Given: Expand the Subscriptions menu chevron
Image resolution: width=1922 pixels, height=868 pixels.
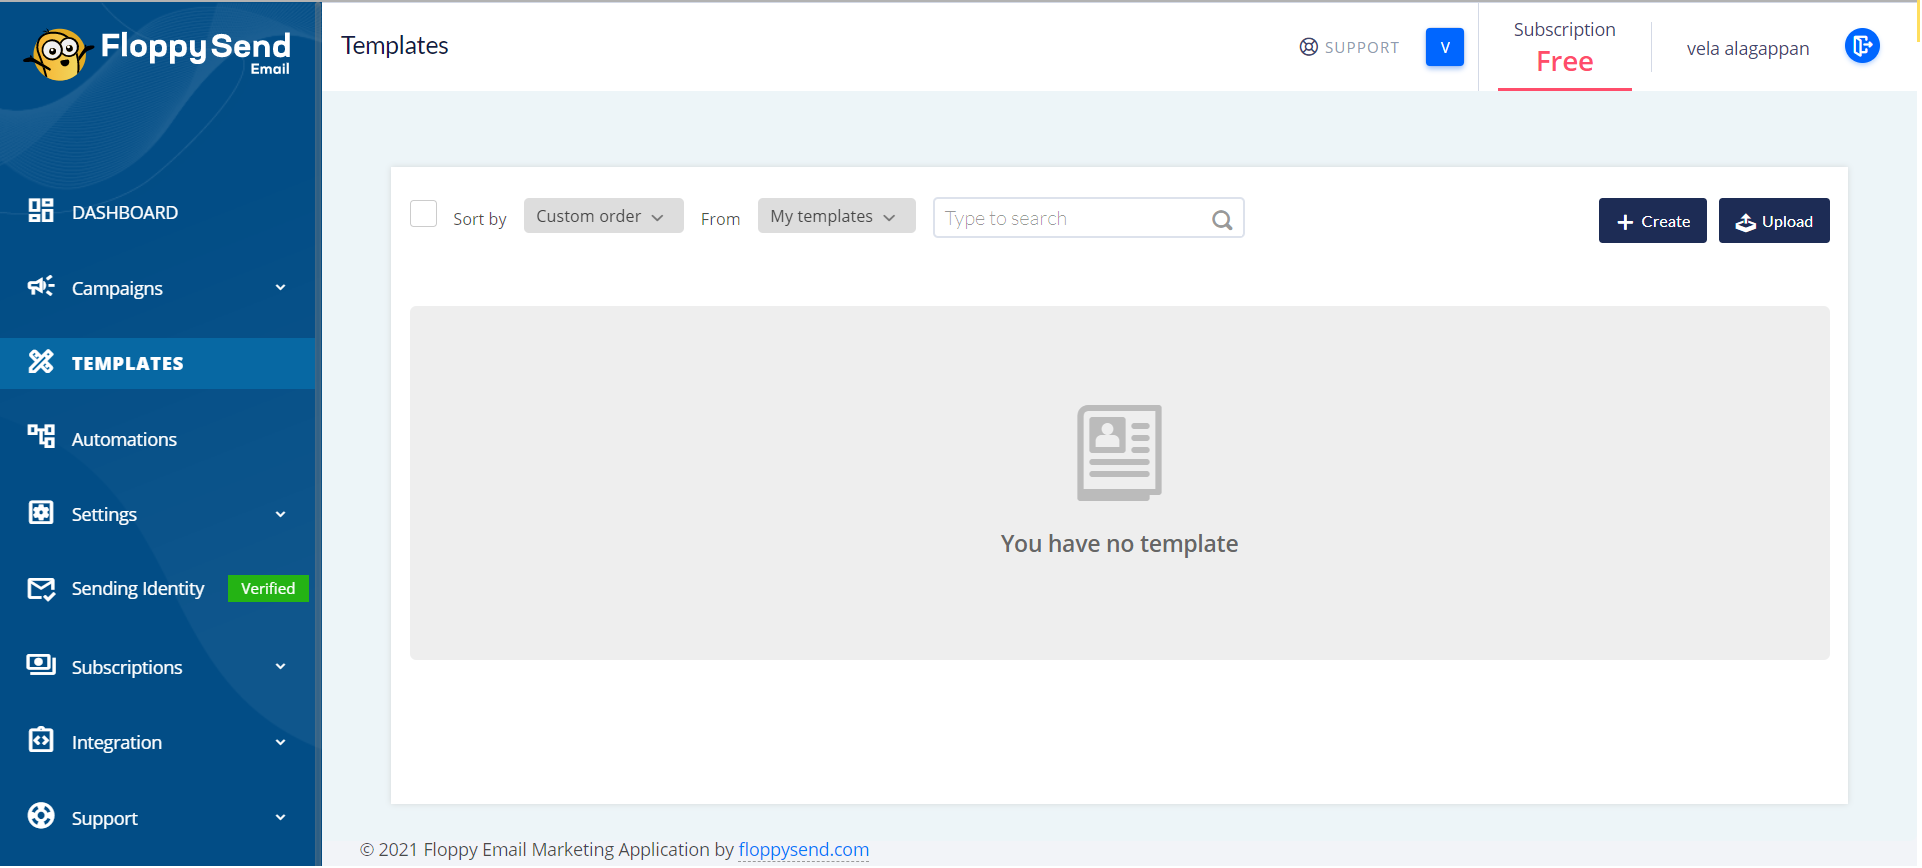Looking at the screenshot, I should [281, 667].
